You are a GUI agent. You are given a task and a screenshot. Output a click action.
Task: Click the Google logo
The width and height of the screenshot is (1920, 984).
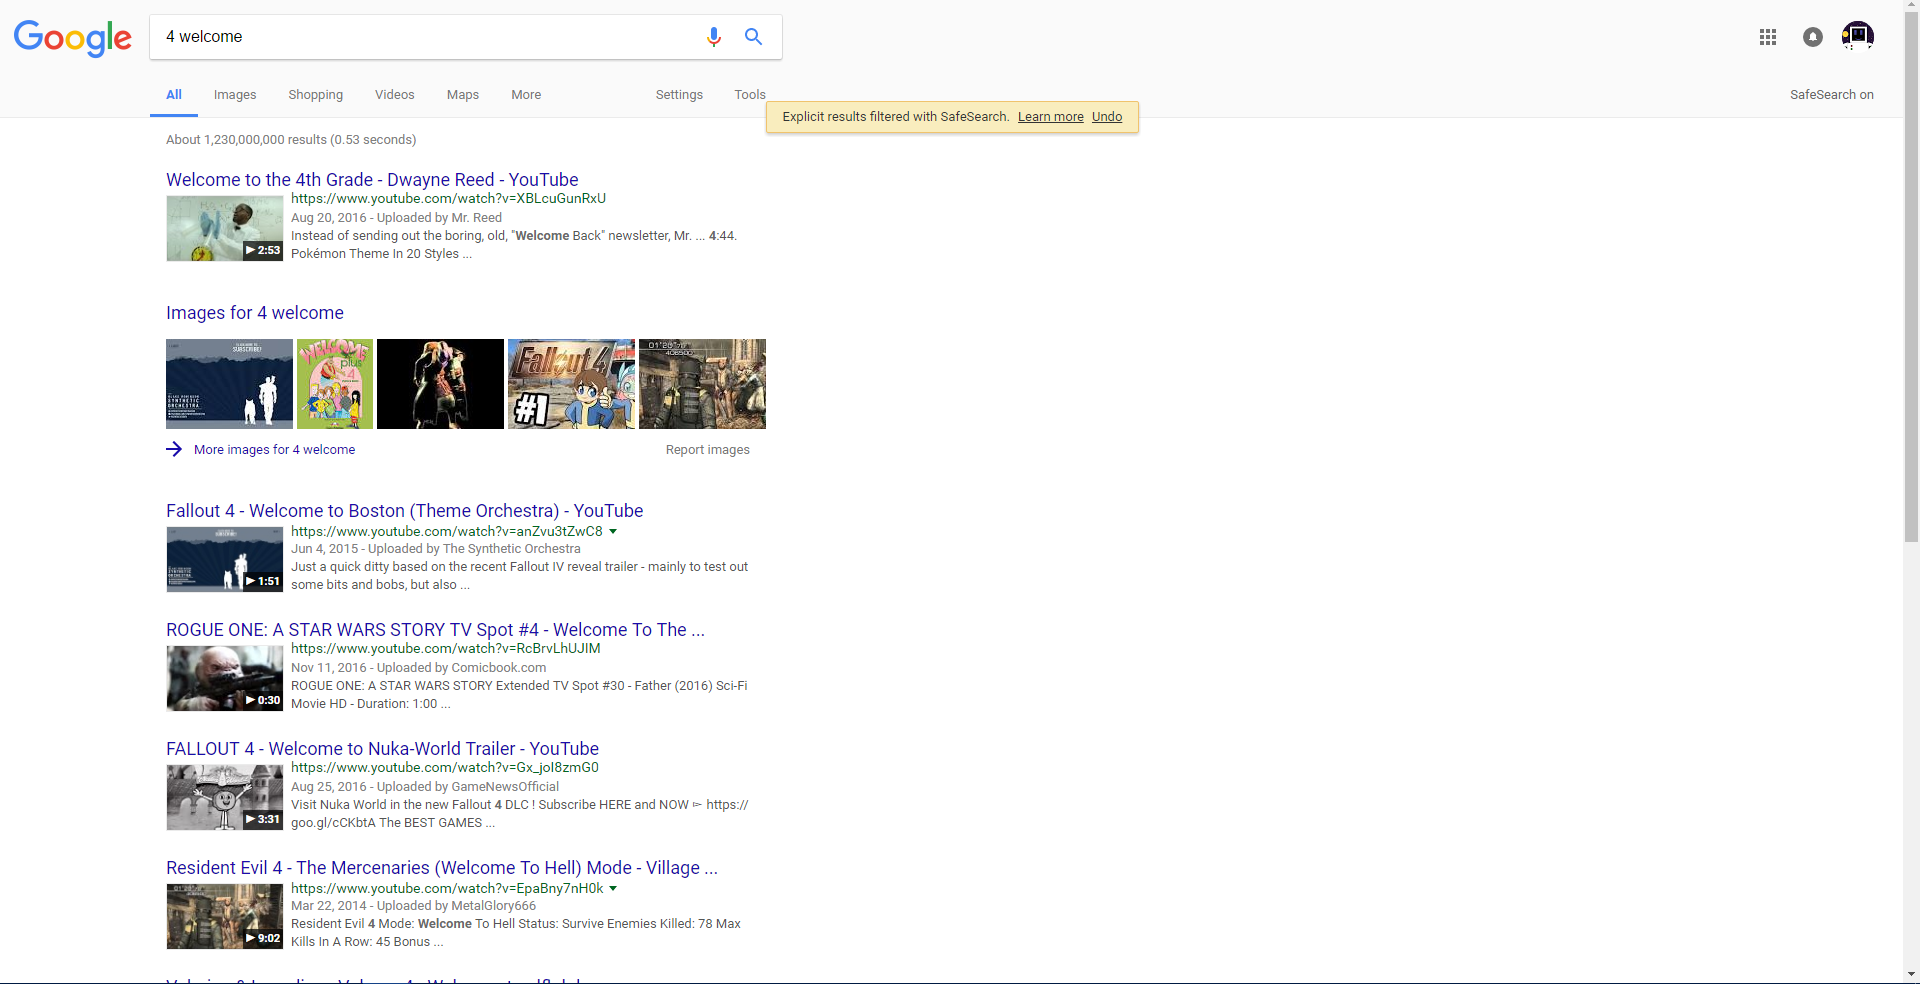(72, 38)
